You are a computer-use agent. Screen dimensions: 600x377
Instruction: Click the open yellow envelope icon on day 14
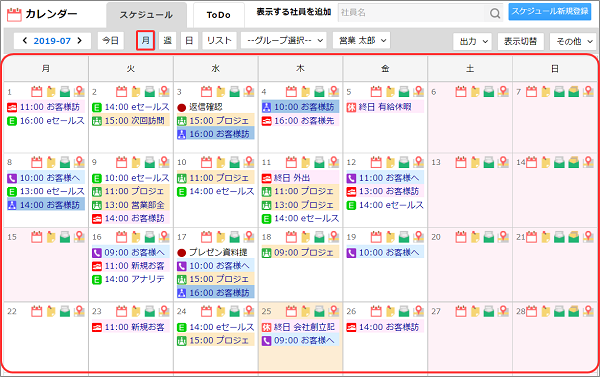[573, 162]
